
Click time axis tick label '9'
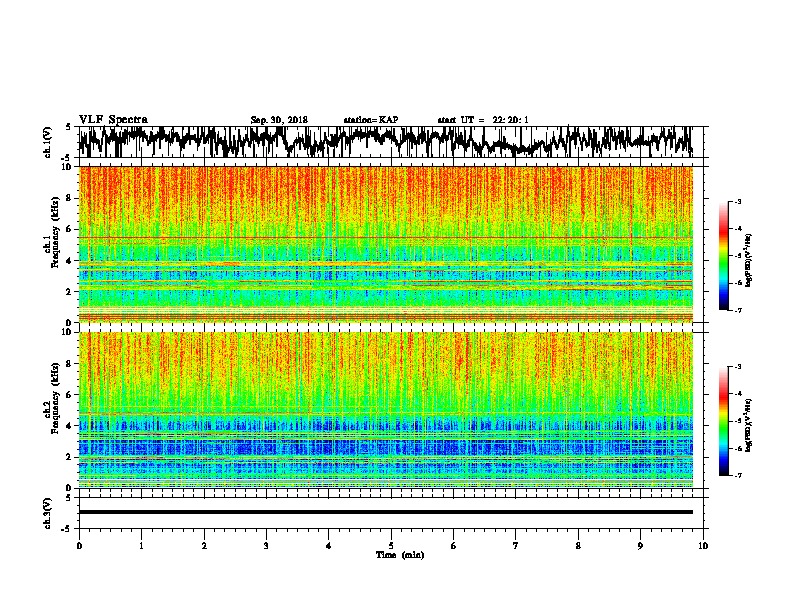tap(640, 546)
